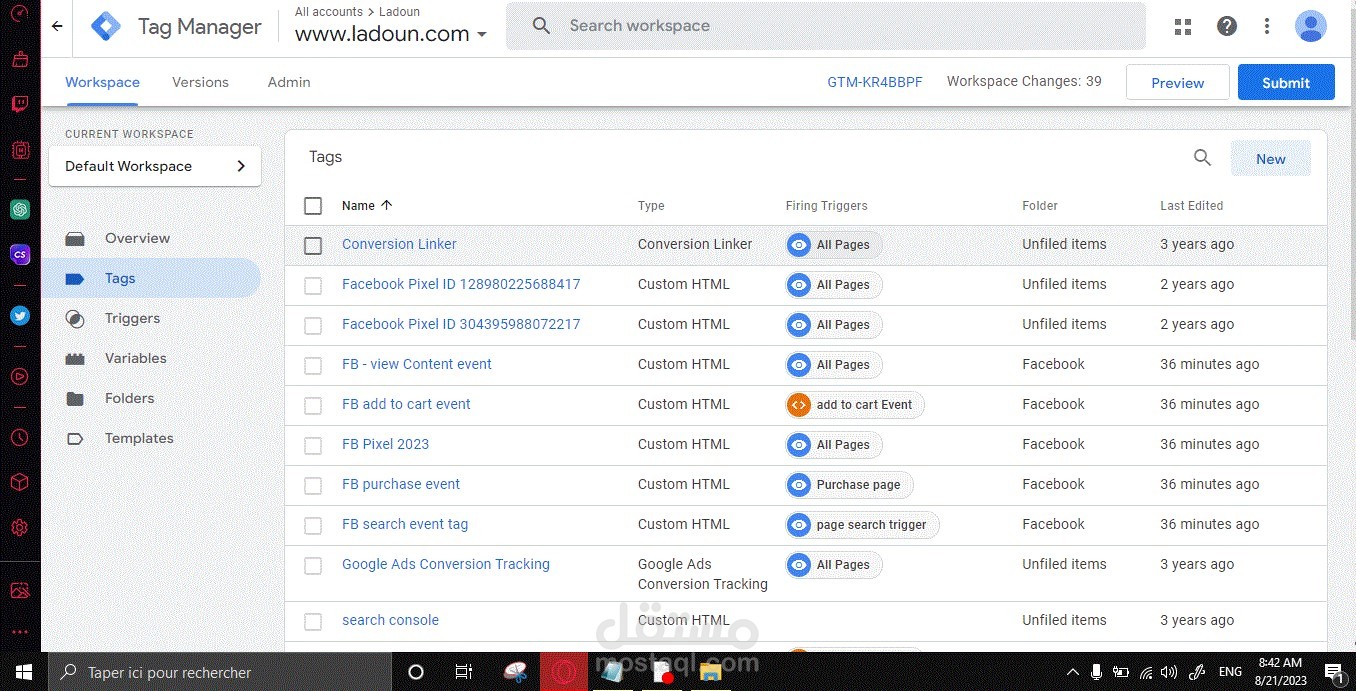This screenshot has height=691, width=1356.
Task: Switch to the Versions tab
Action: pos(200,83)
